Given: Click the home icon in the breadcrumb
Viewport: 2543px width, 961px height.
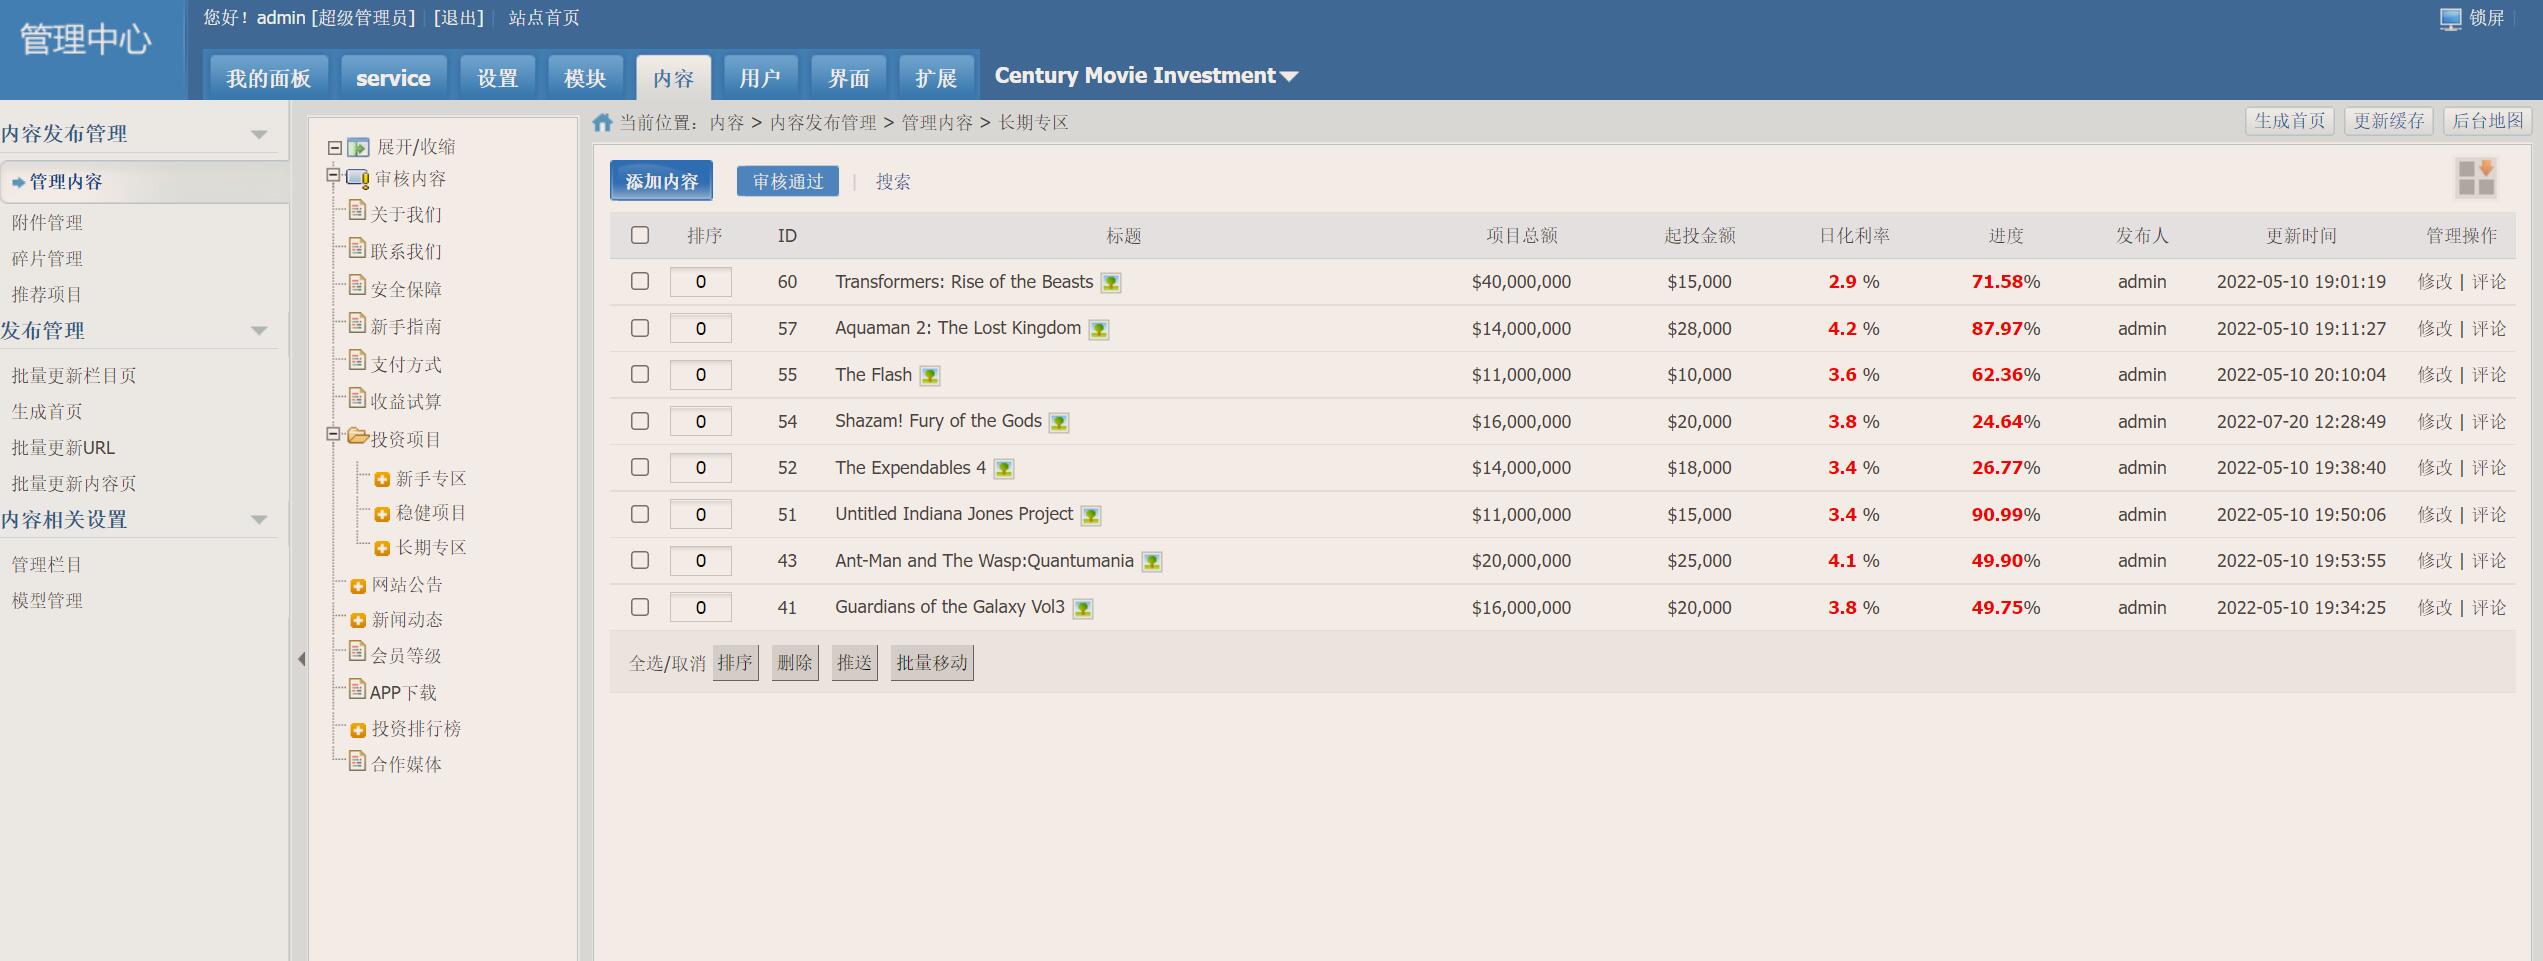Looking at the screenshot, I should click(x=602, y=123).
